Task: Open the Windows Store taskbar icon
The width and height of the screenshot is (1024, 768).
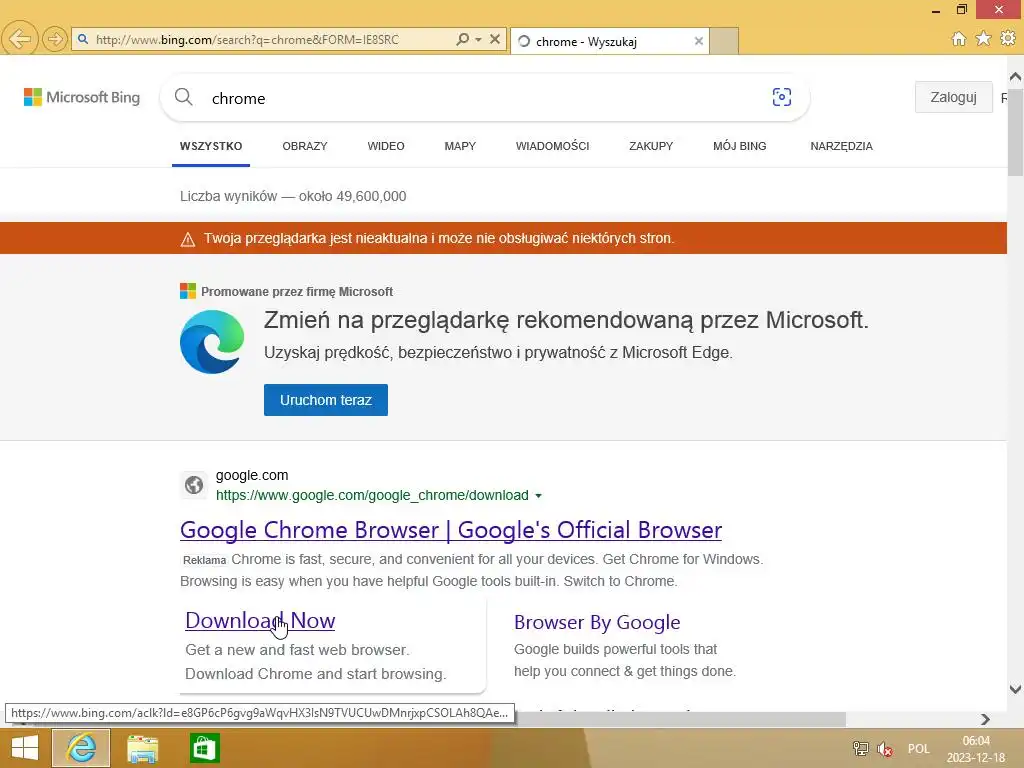Action: coord(204,748)
